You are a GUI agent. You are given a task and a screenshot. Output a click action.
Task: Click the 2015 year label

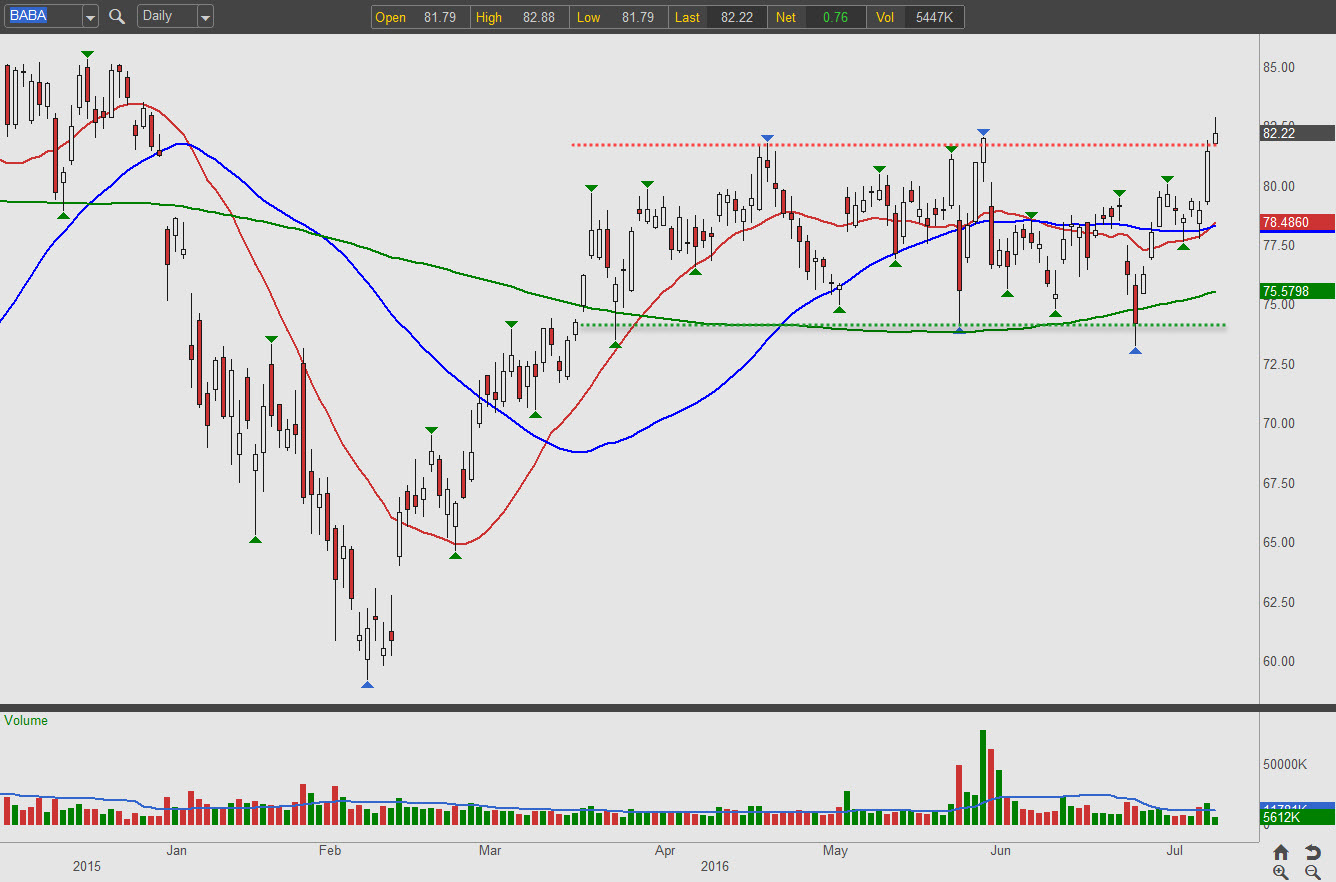click(x=89, y=866)
